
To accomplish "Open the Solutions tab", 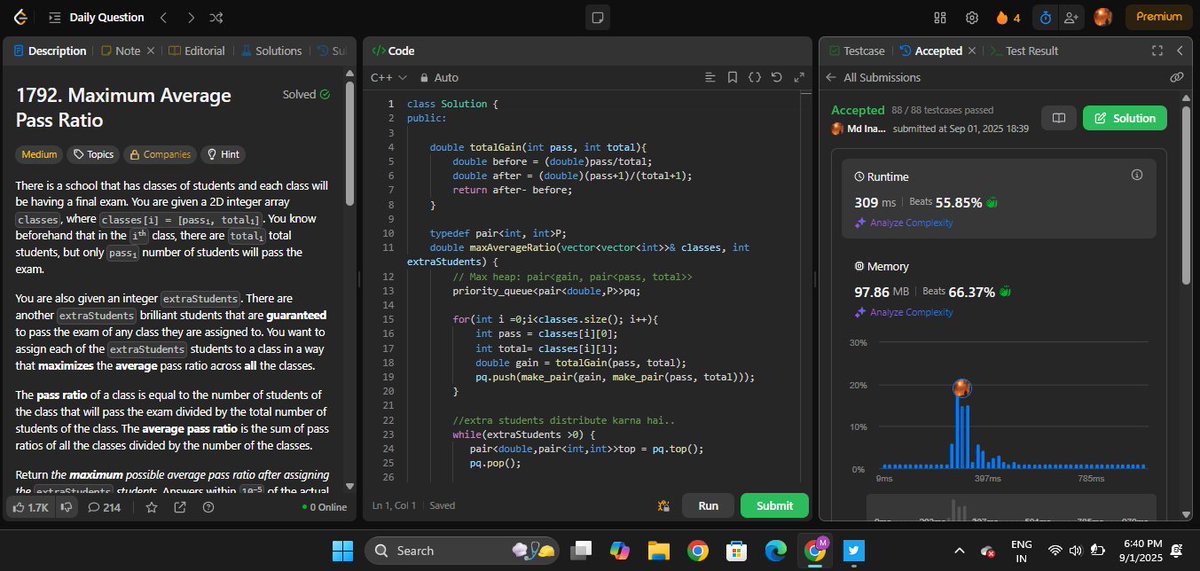I will tap(270, 51).
